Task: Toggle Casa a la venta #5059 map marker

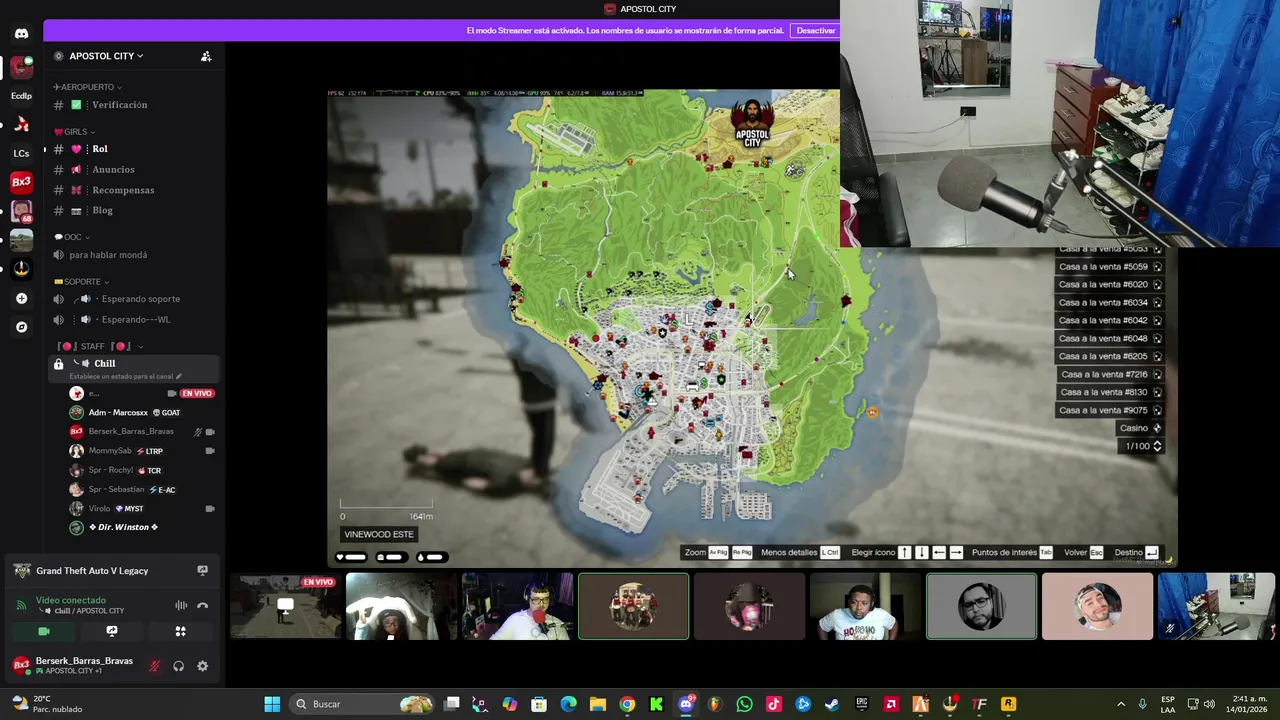Action: point(1110,267)
